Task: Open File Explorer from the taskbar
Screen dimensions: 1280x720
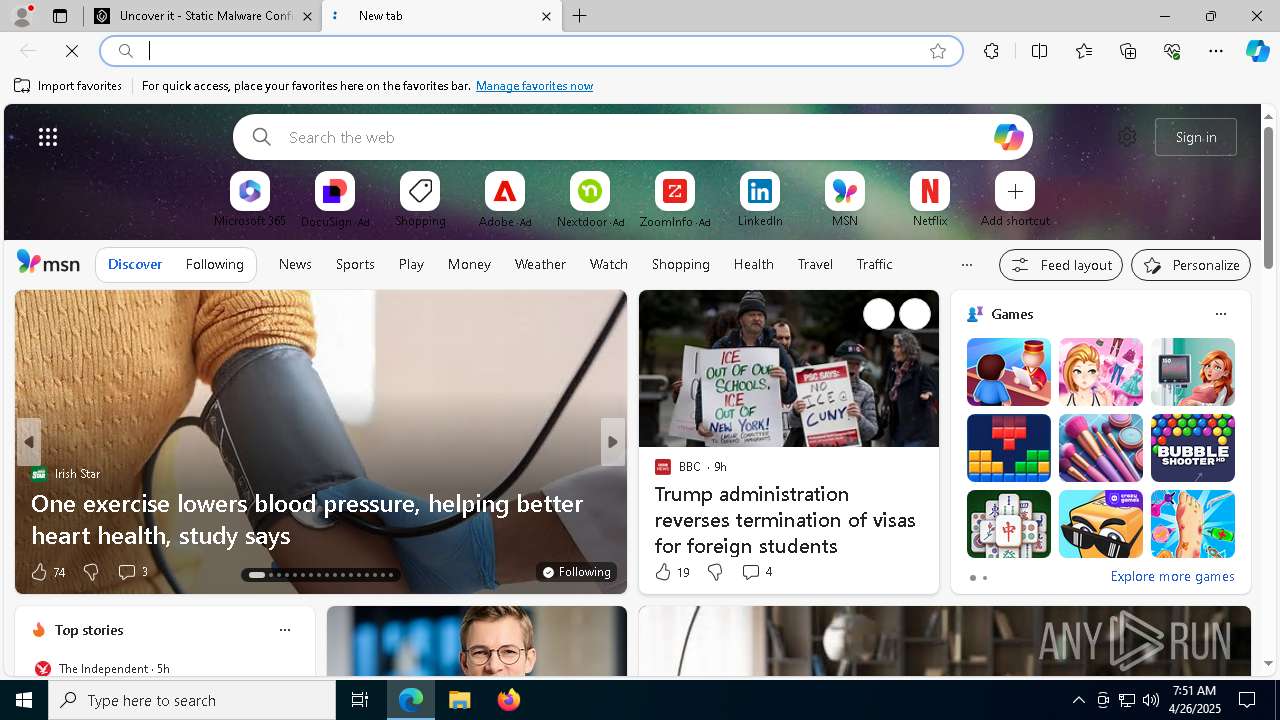Action: (460, 700)
